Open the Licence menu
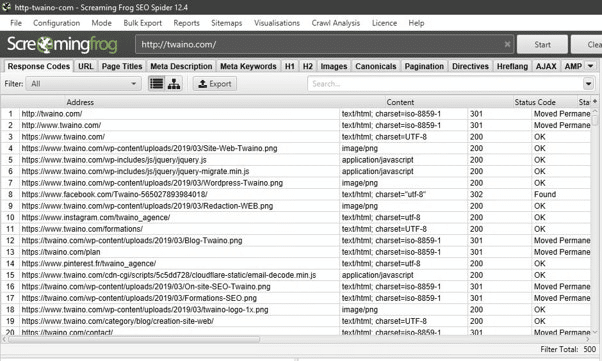The image size is (602, 361). 384,23
